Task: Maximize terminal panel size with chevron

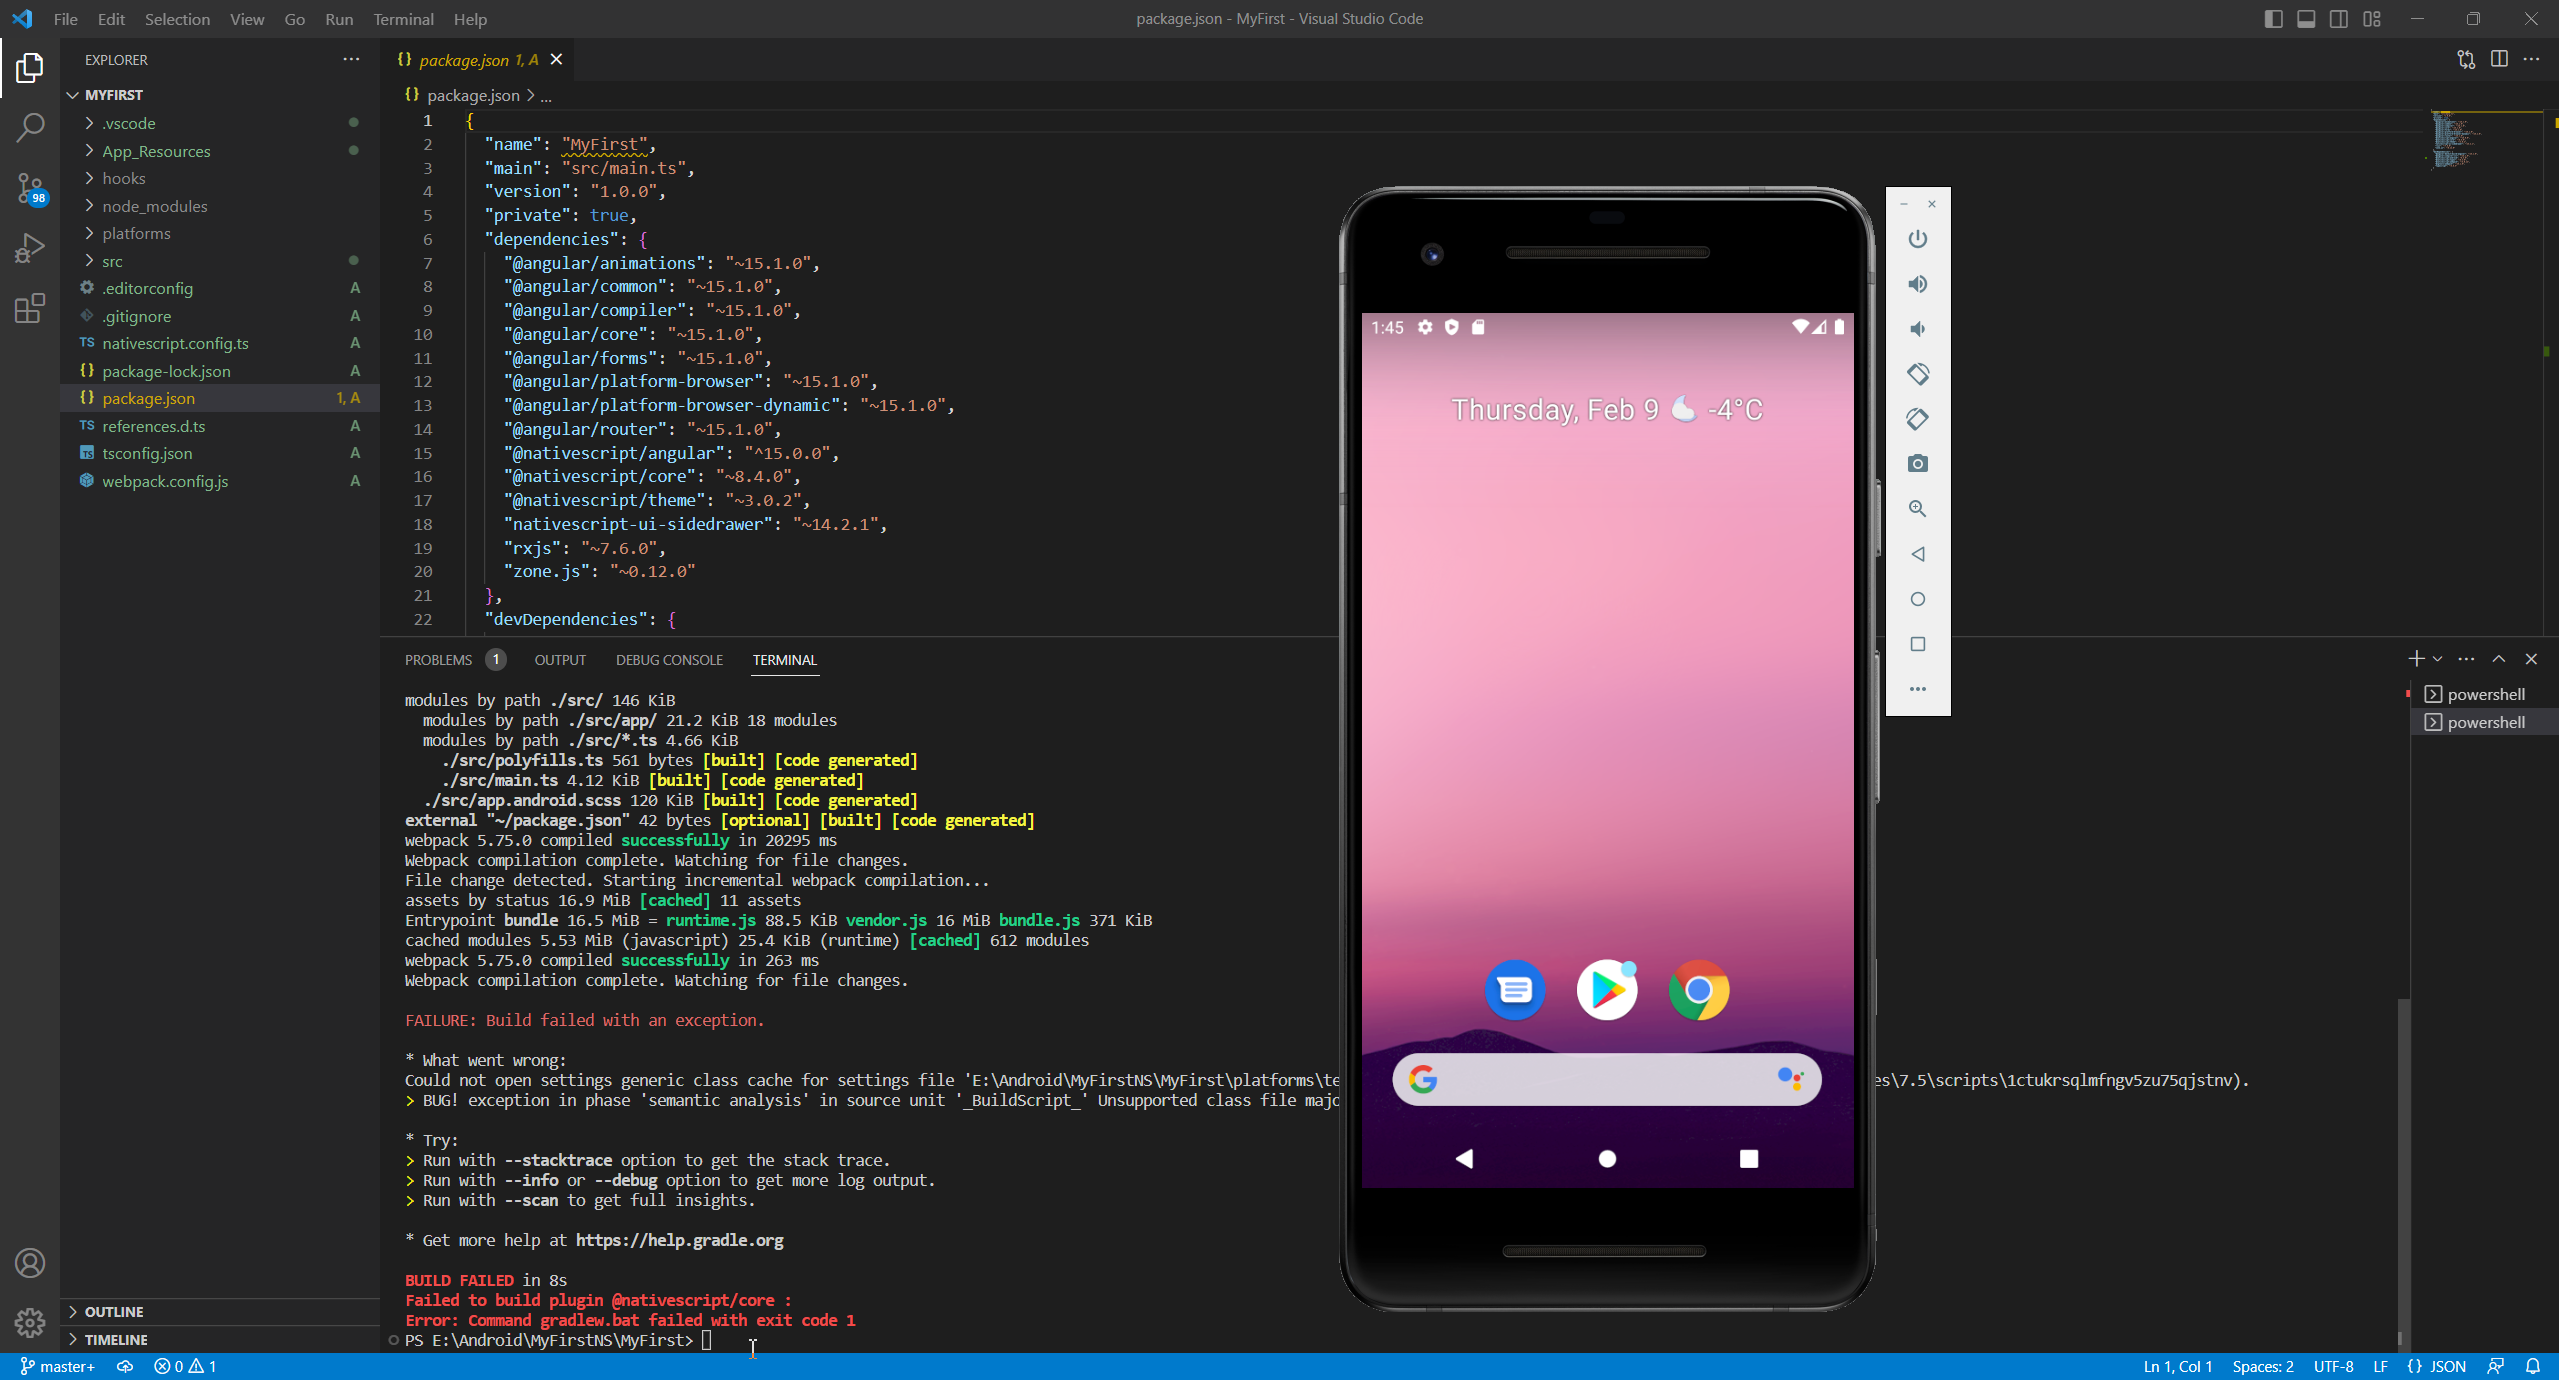Action: point(2498,659)
